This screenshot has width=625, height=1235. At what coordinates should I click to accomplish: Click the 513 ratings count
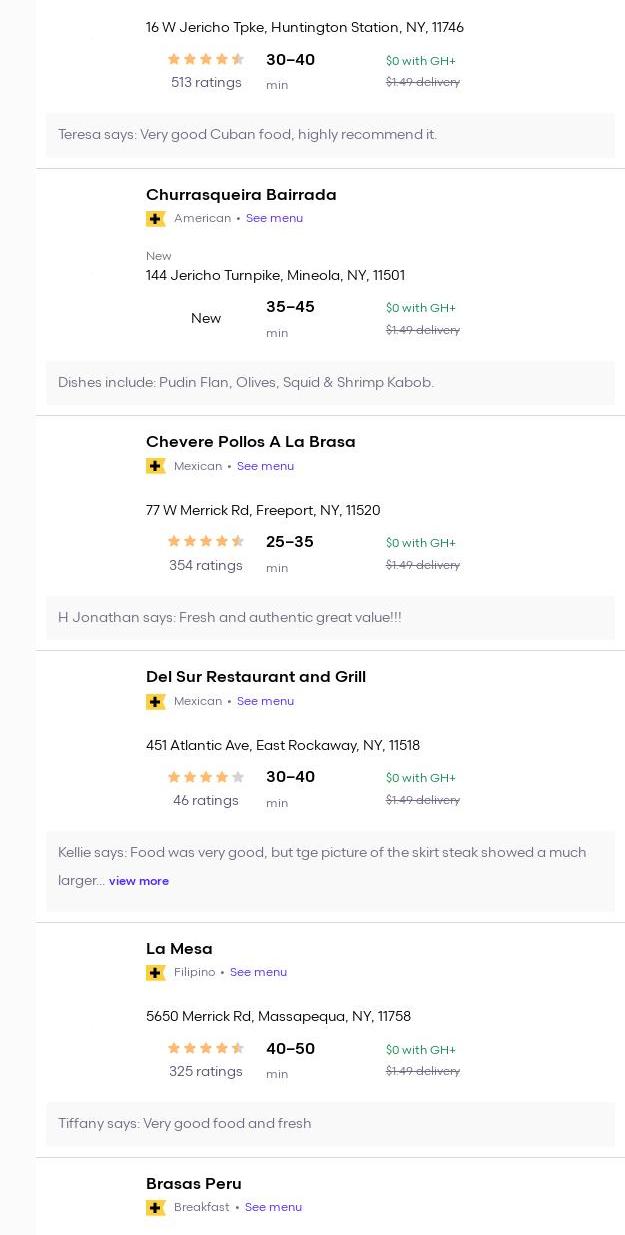coord(206,83)
